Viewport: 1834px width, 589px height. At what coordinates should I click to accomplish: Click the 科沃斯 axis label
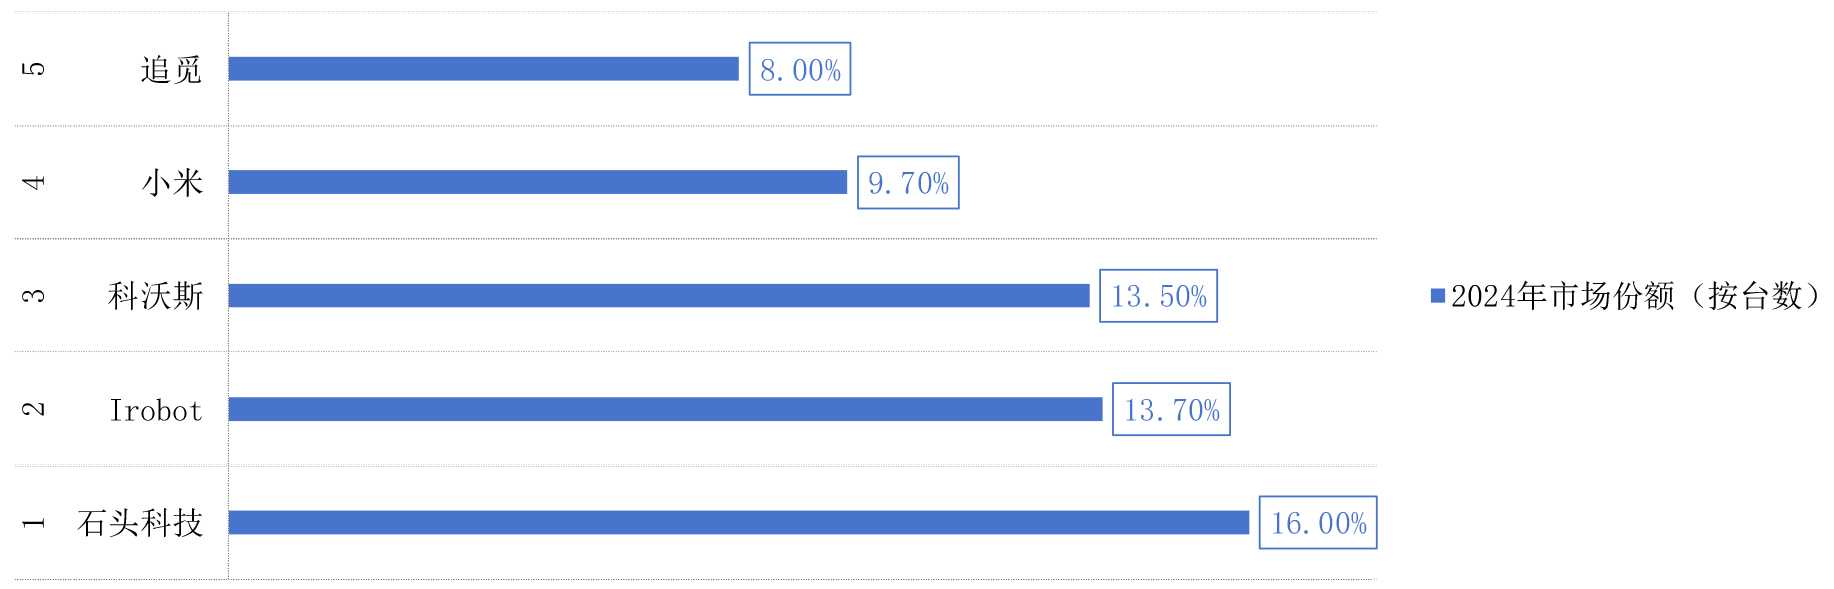point(155,296)
